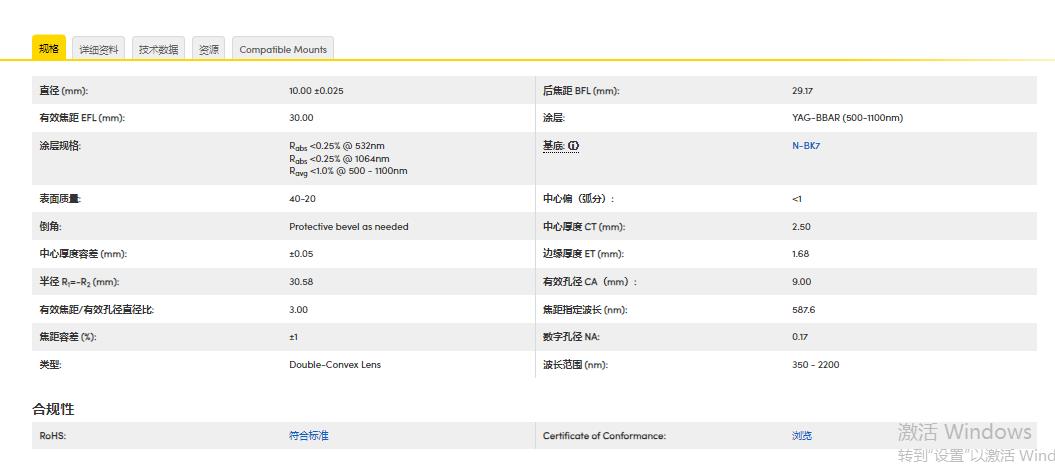Click the wavelength range value 350 - 2200
Screen dimensions: 1055x466
(815, 365)
